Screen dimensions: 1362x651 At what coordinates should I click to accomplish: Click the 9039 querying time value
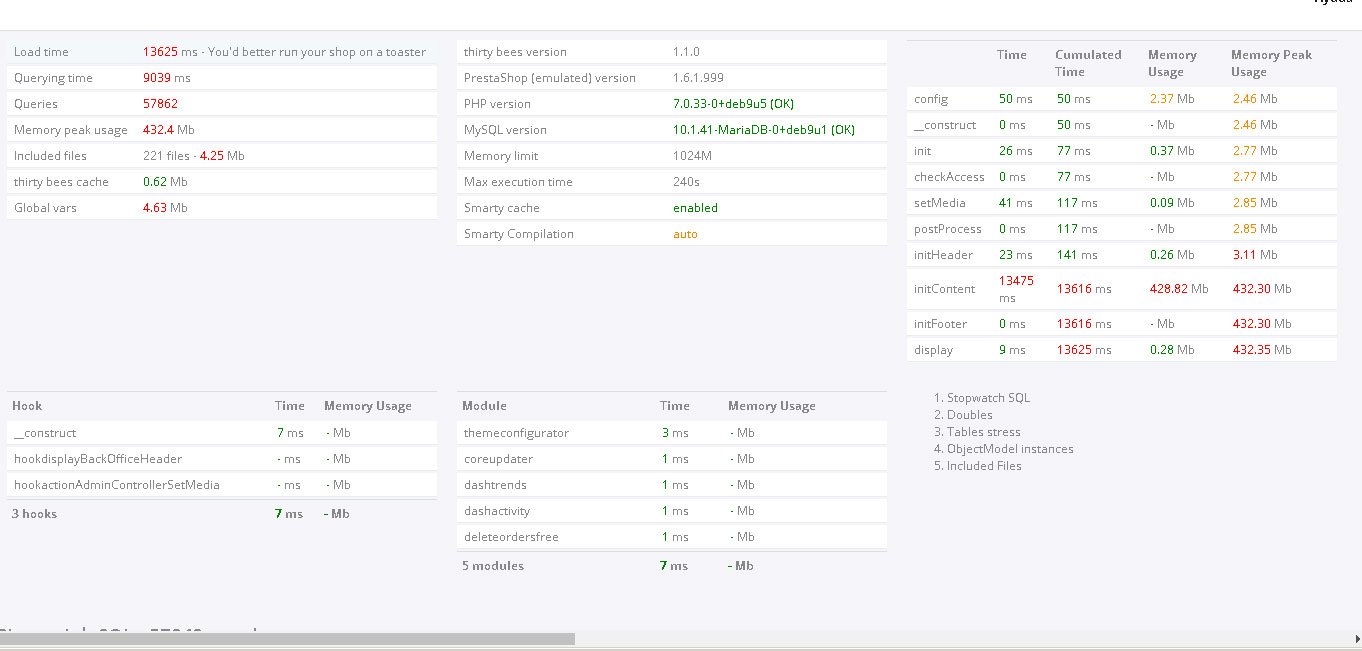point(157,78)
